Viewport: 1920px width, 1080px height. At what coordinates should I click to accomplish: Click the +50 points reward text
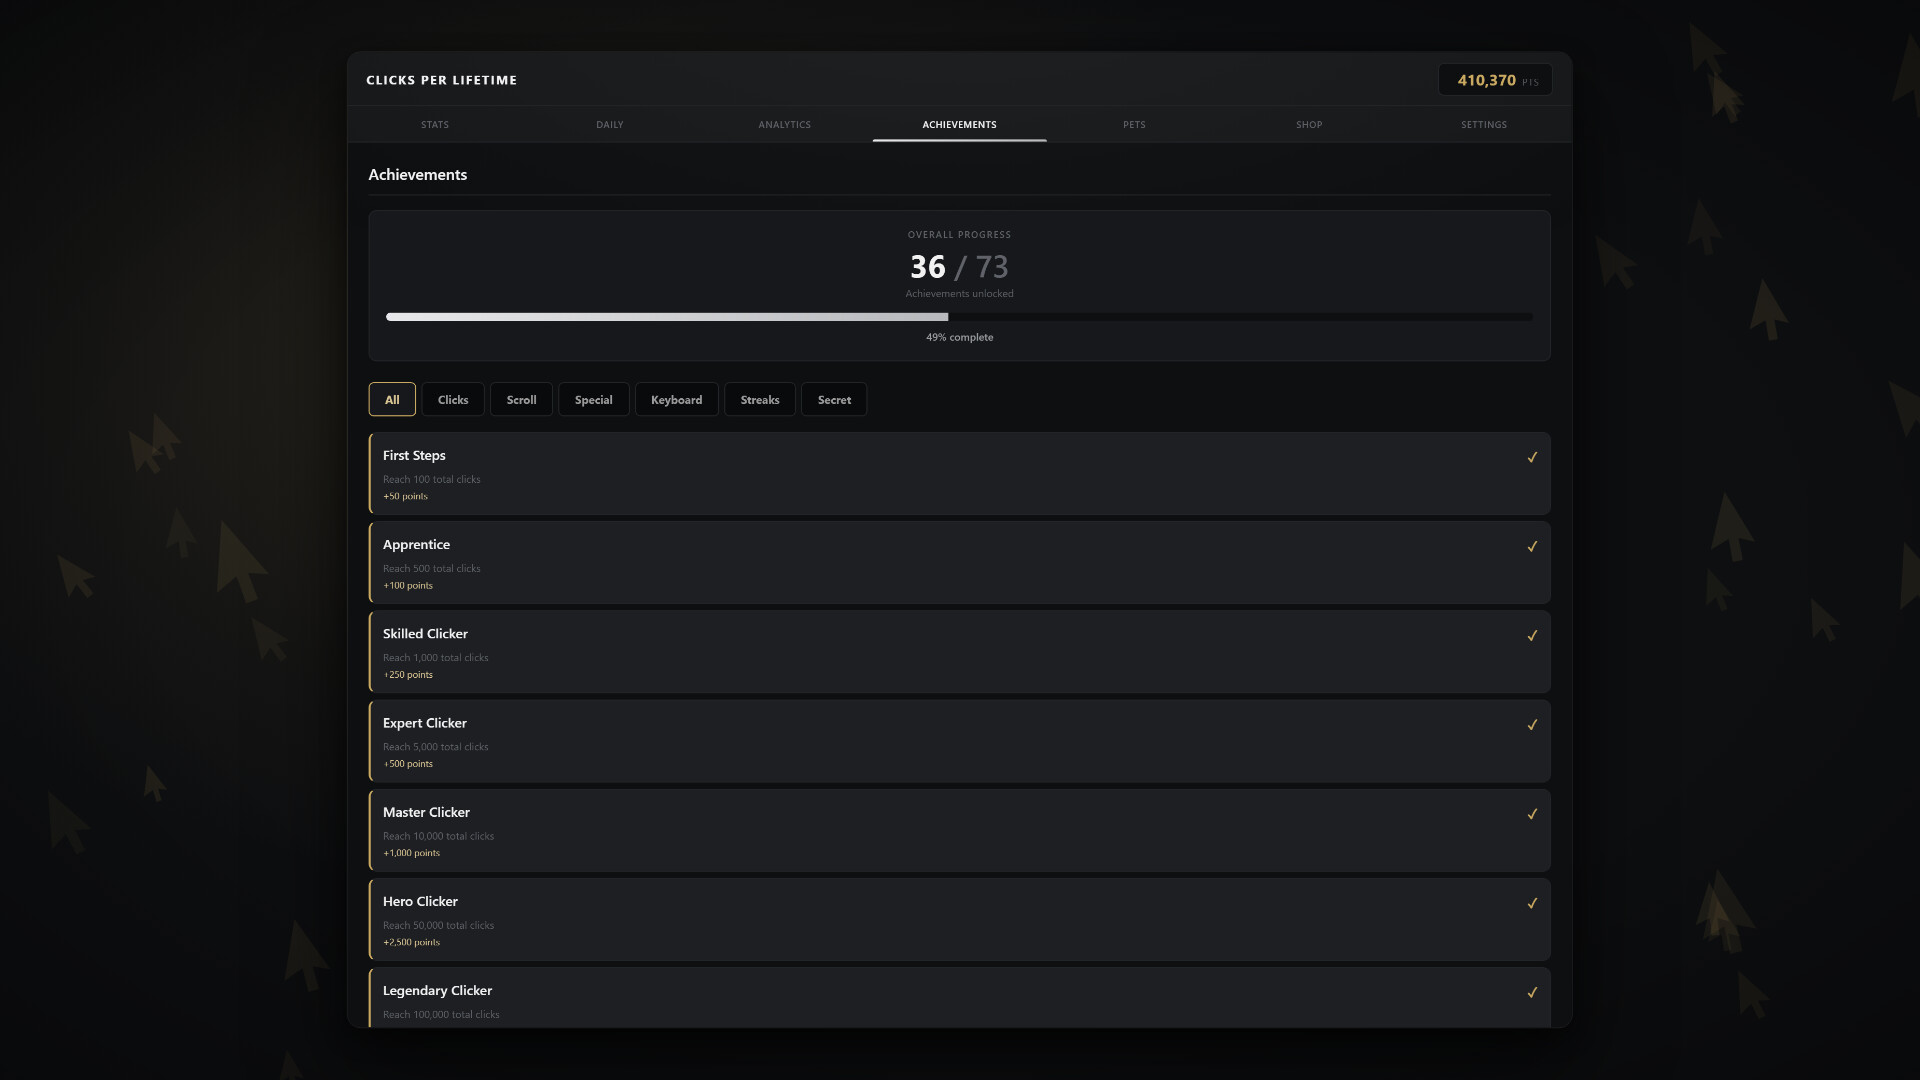[405, 496]
